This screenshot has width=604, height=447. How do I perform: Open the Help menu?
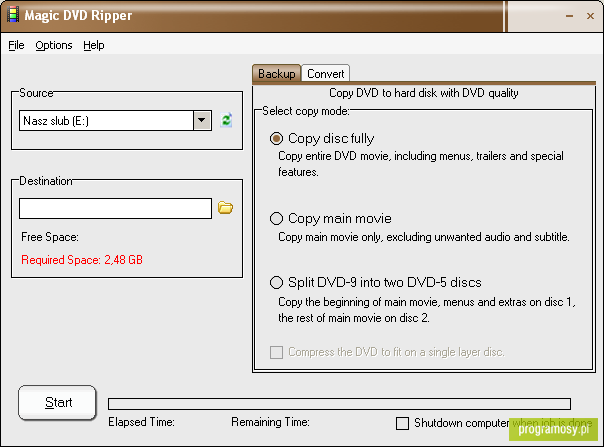[94, 45]
